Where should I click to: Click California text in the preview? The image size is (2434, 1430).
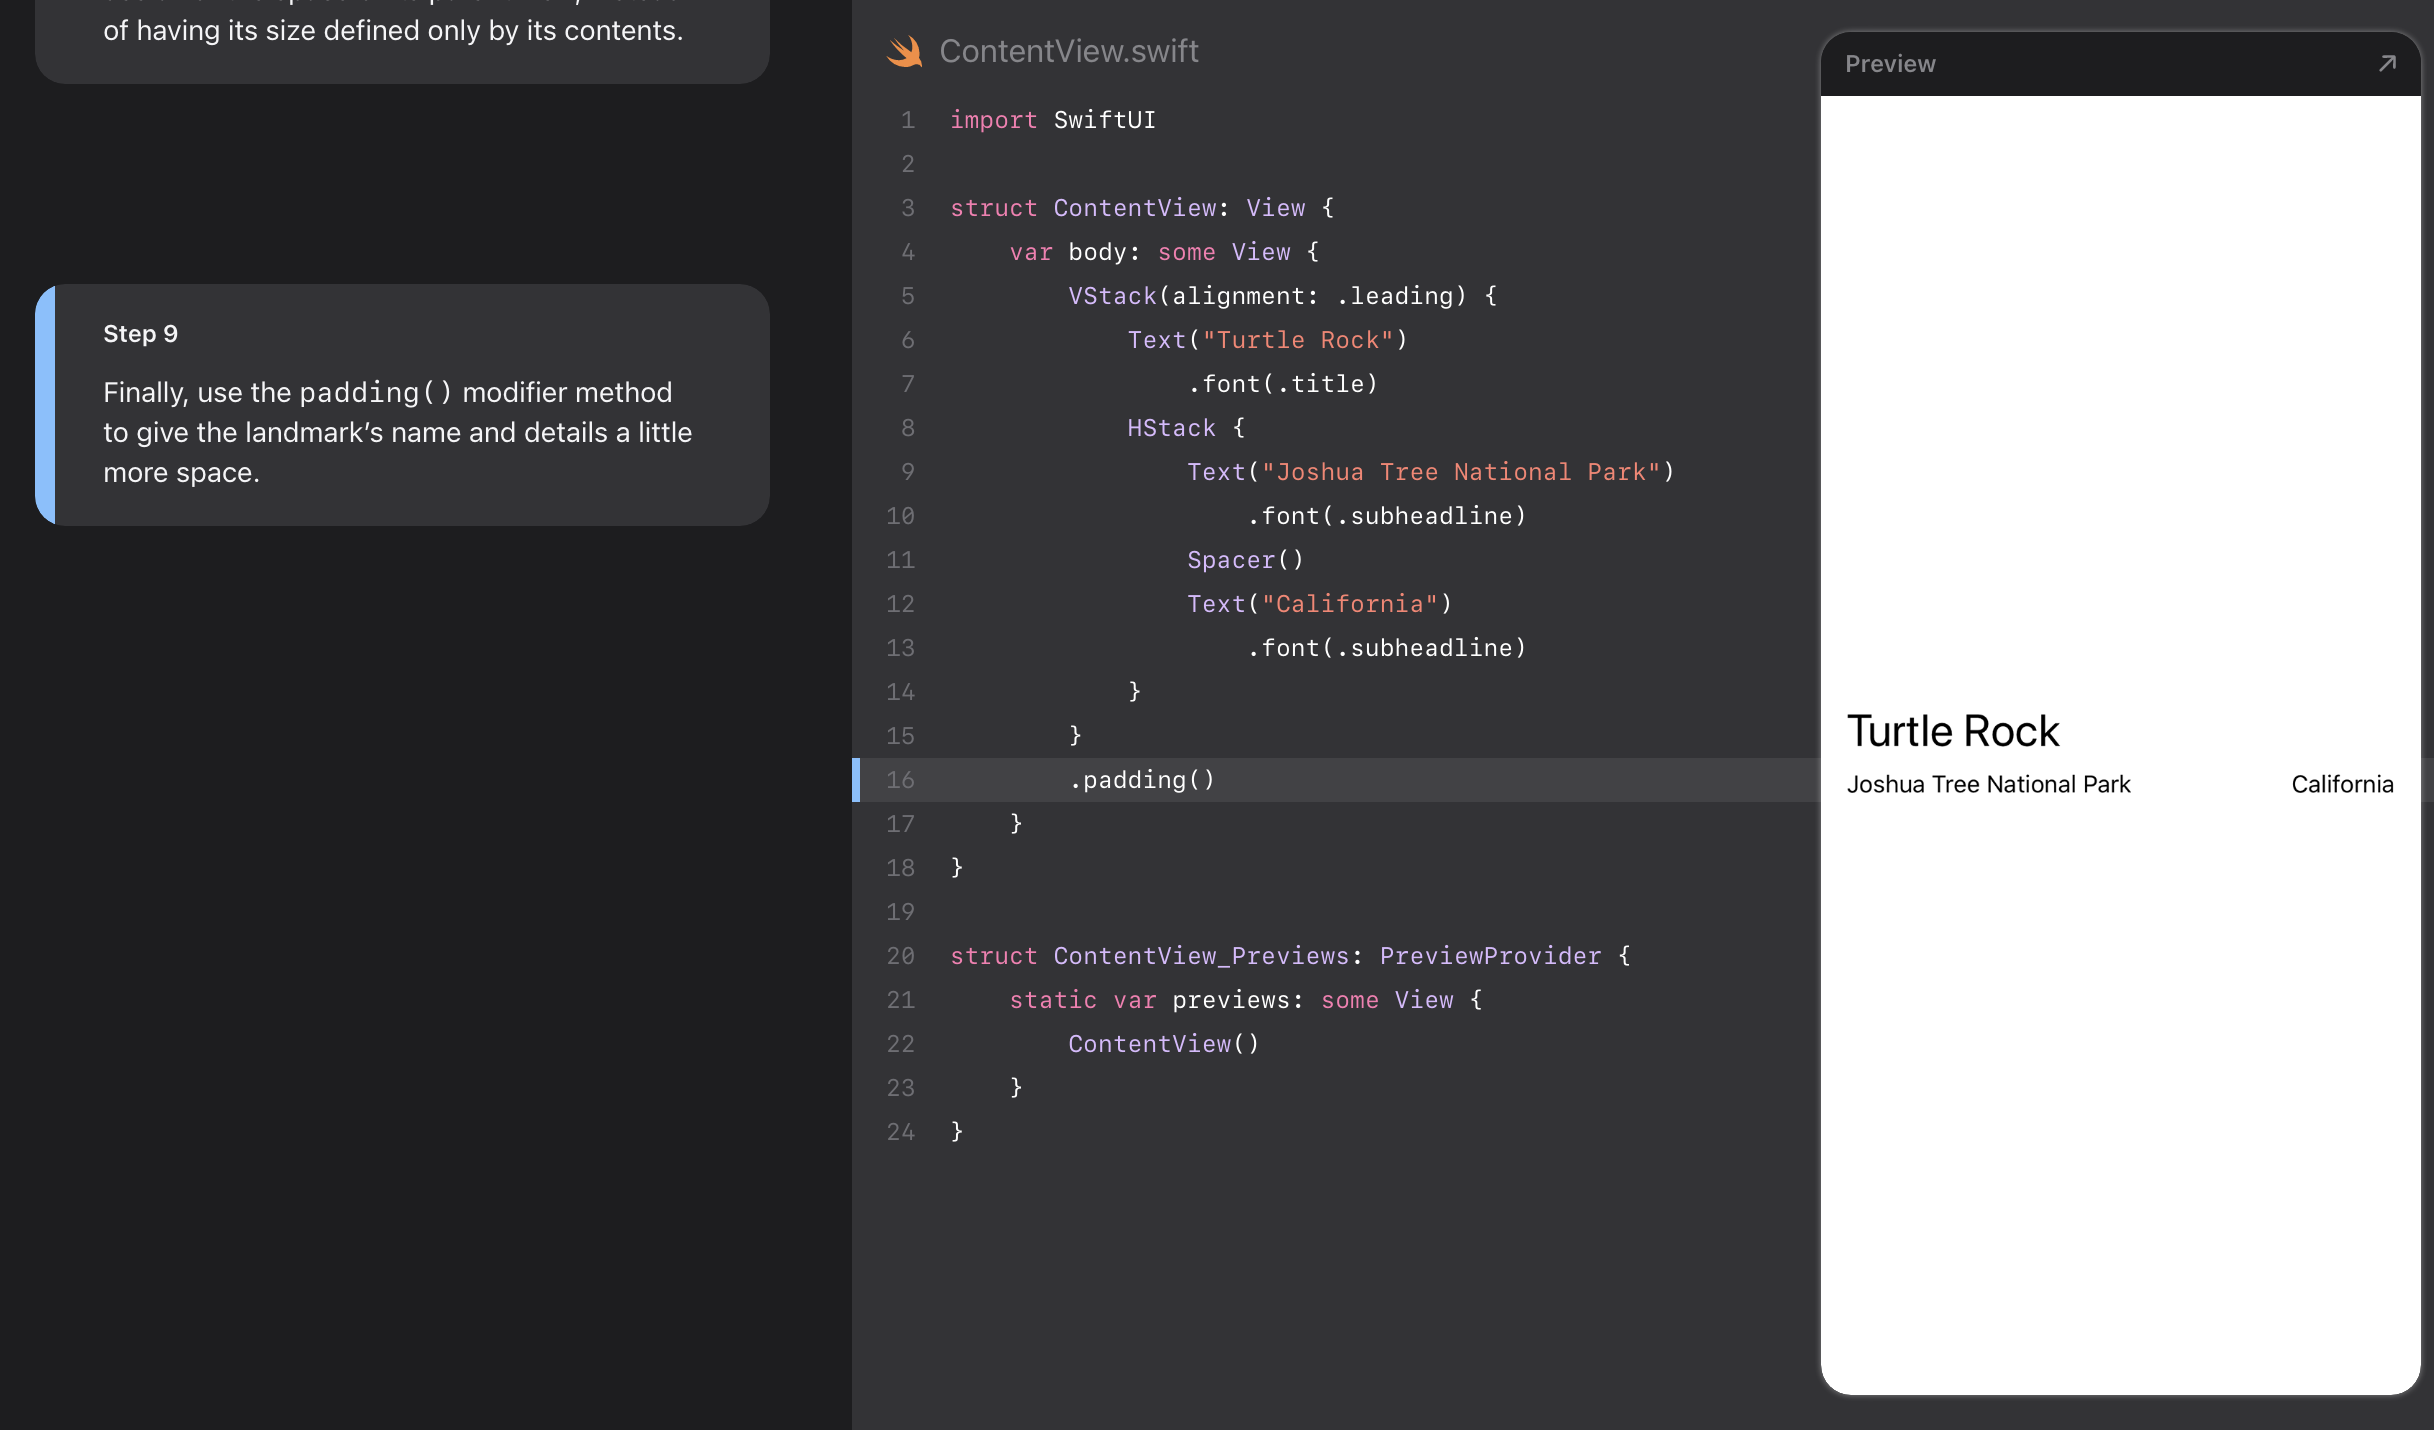pos(2341,785)
